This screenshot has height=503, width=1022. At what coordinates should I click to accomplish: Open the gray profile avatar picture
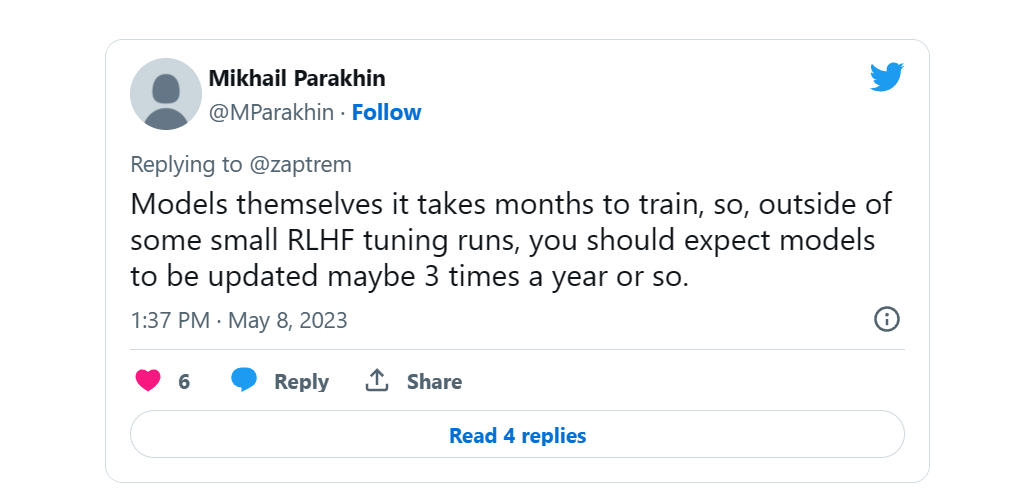pyautogui.click(x=166, y=94)
